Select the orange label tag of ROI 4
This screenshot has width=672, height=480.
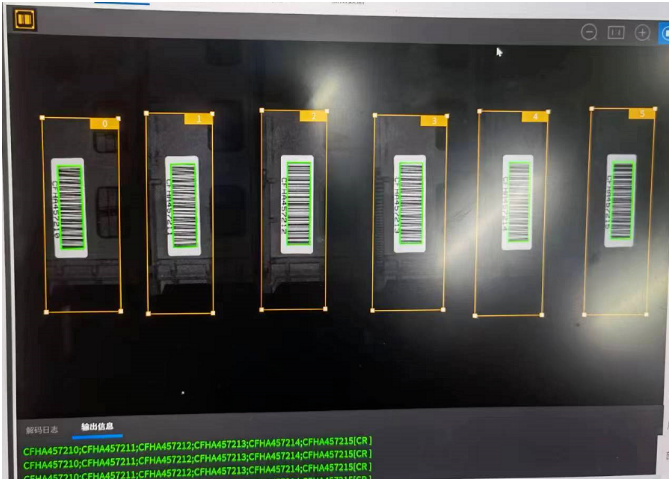[x=534, y=116]
